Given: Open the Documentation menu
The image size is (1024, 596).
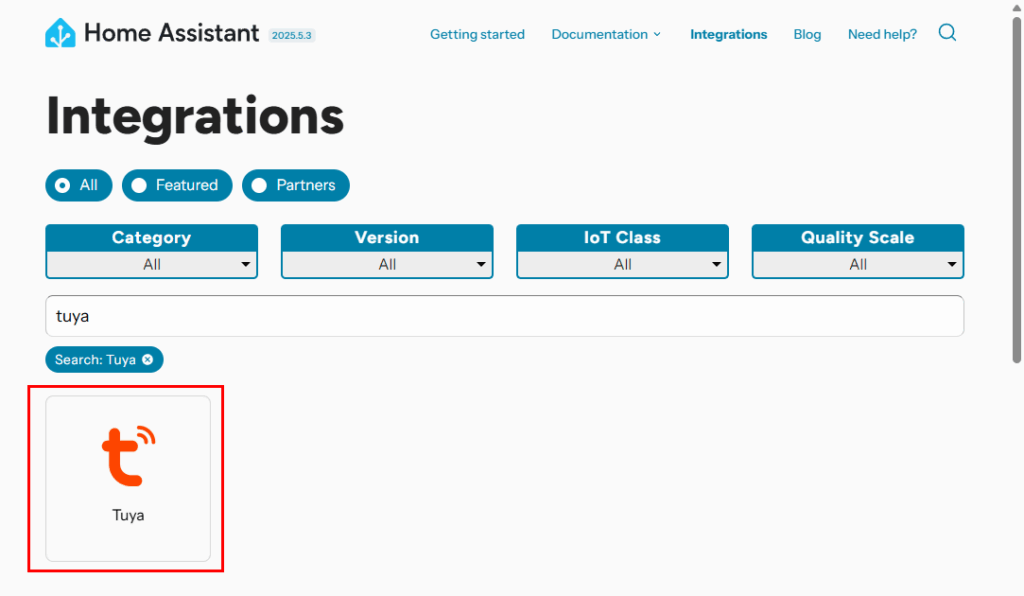Looking at the screenshot, I should (x=606, y=34).
